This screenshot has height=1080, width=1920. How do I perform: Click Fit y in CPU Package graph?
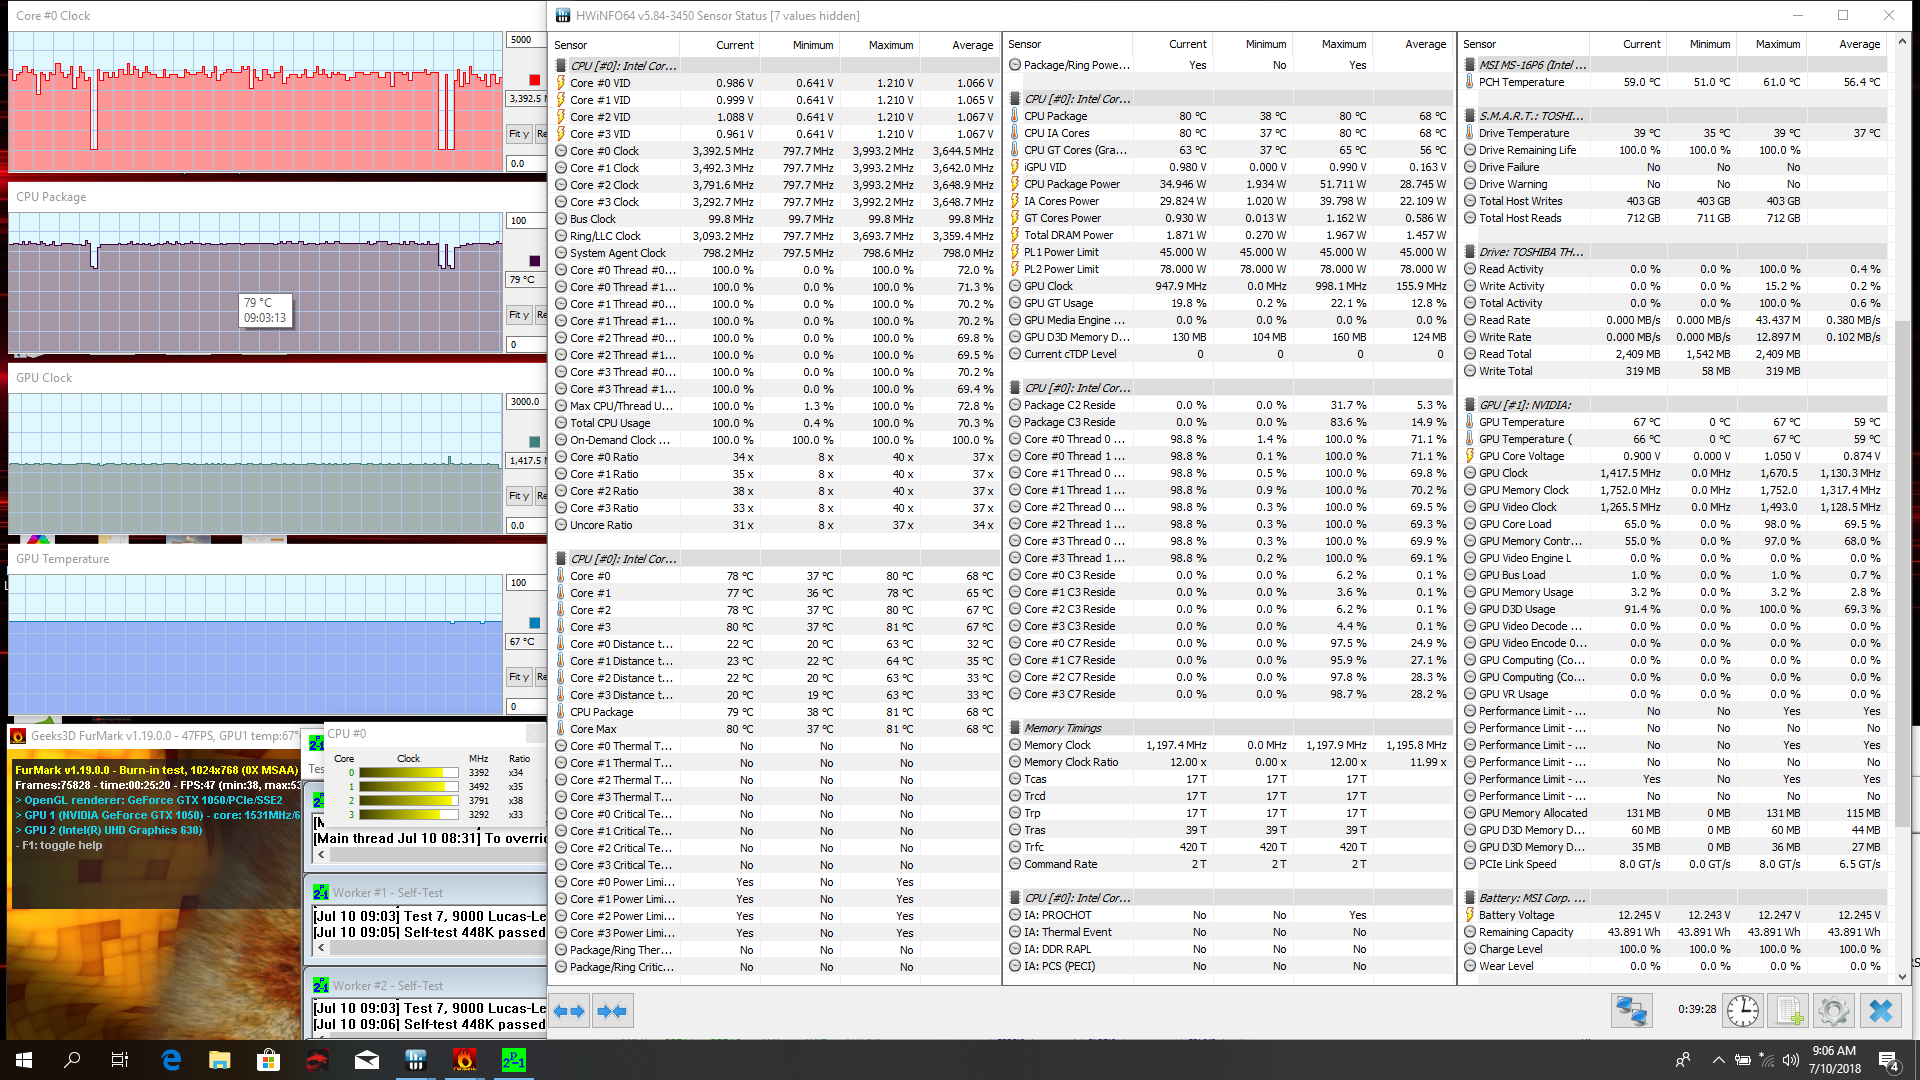(519, 314)
